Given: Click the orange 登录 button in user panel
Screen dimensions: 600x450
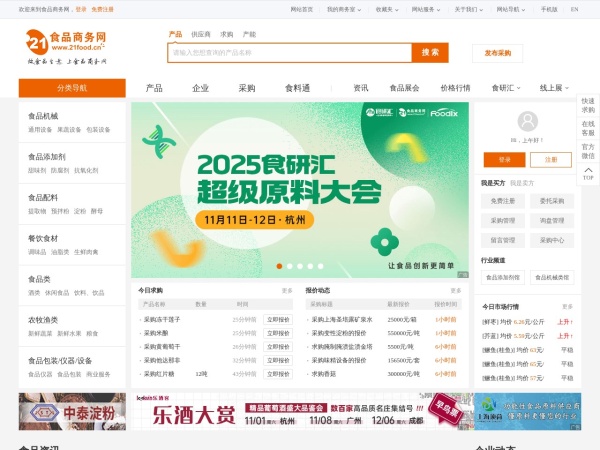Looking at the screenshot, I should pos(504,160).
